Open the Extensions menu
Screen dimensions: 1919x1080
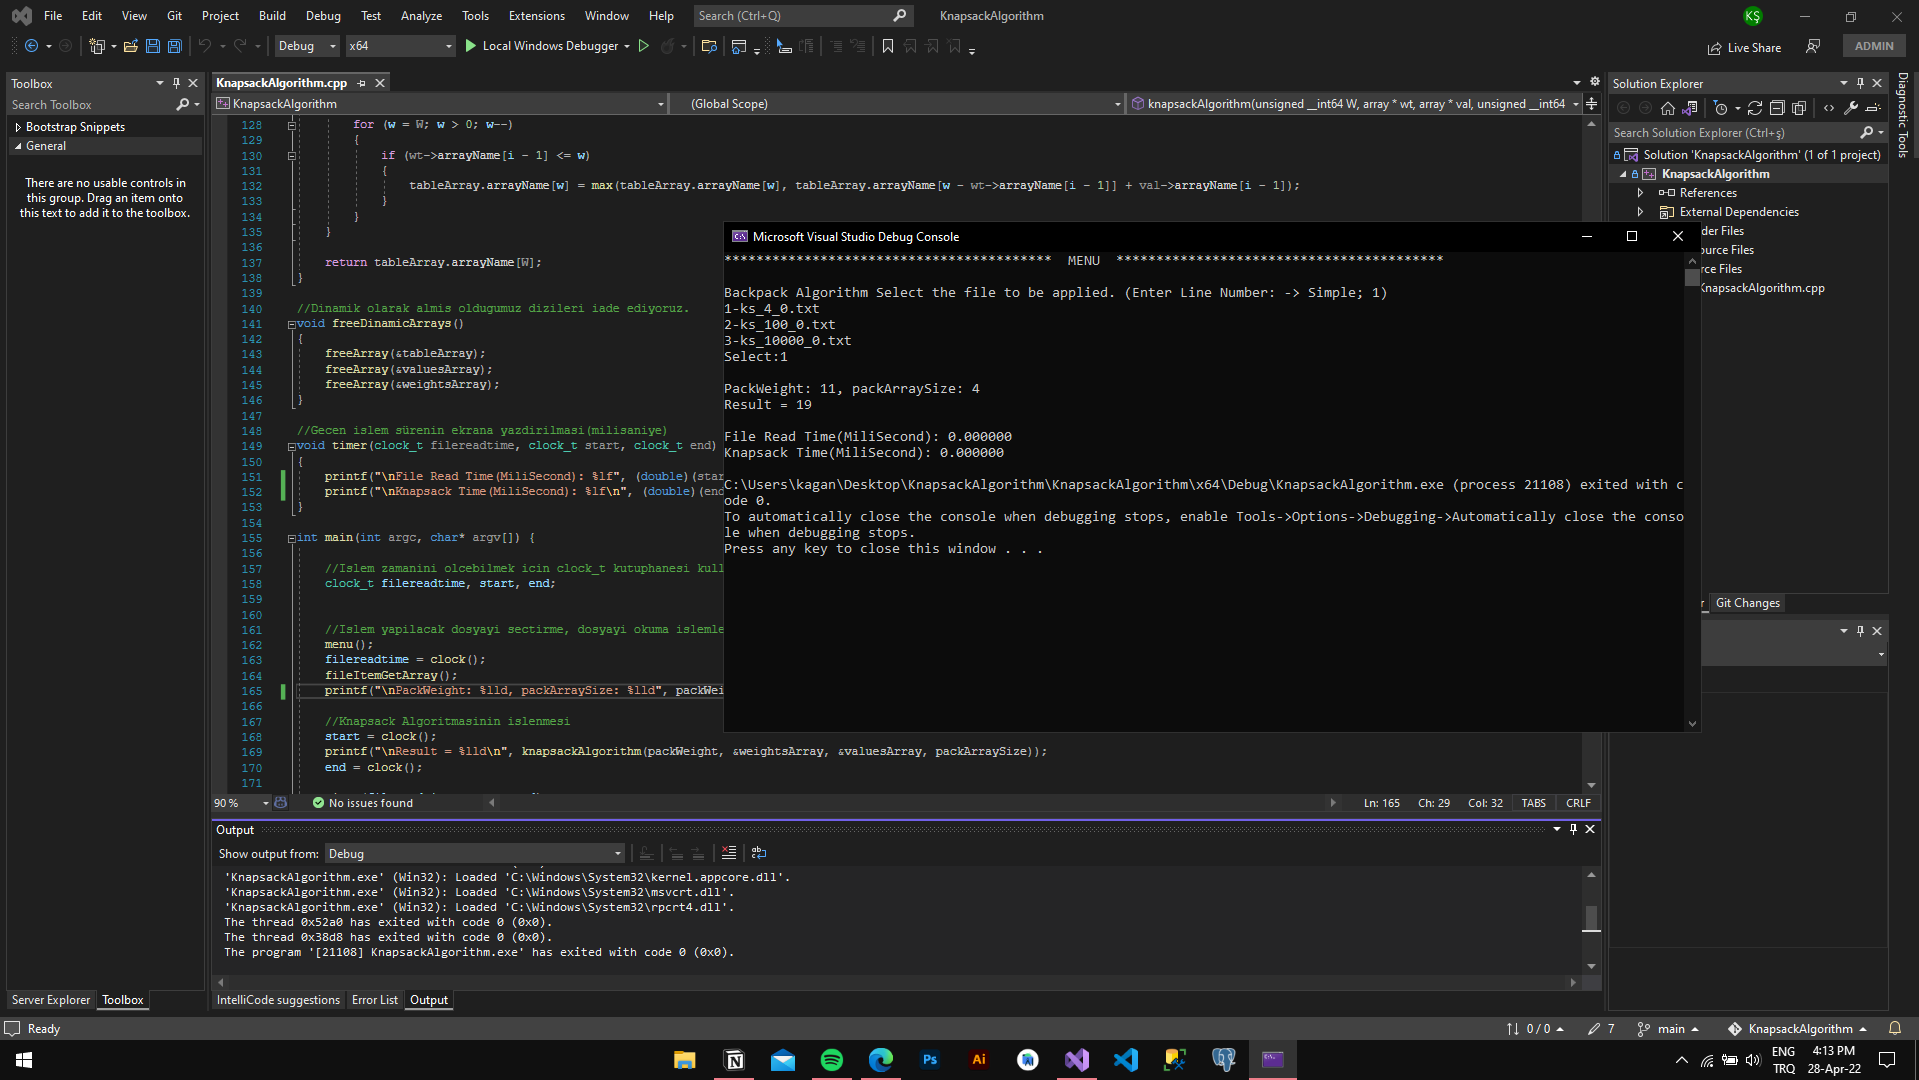(x=537, y=15)
